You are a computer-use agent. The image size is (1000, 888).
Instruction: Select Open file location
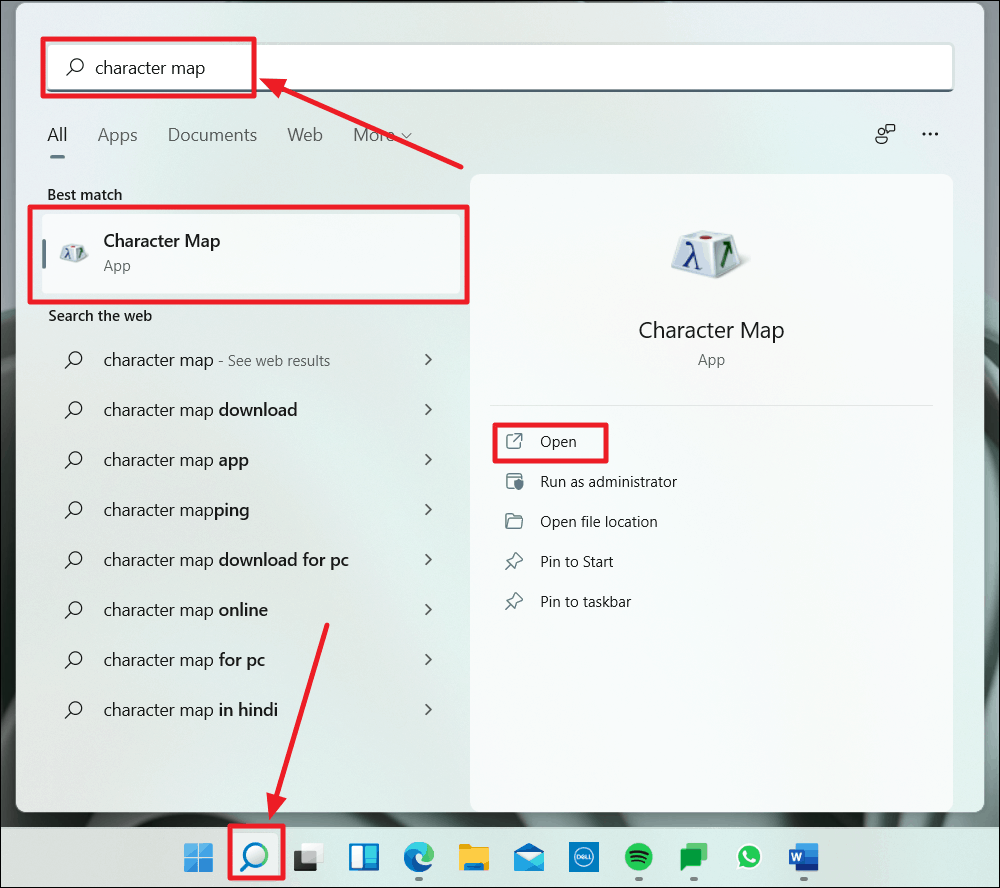(x=582, y=522)
